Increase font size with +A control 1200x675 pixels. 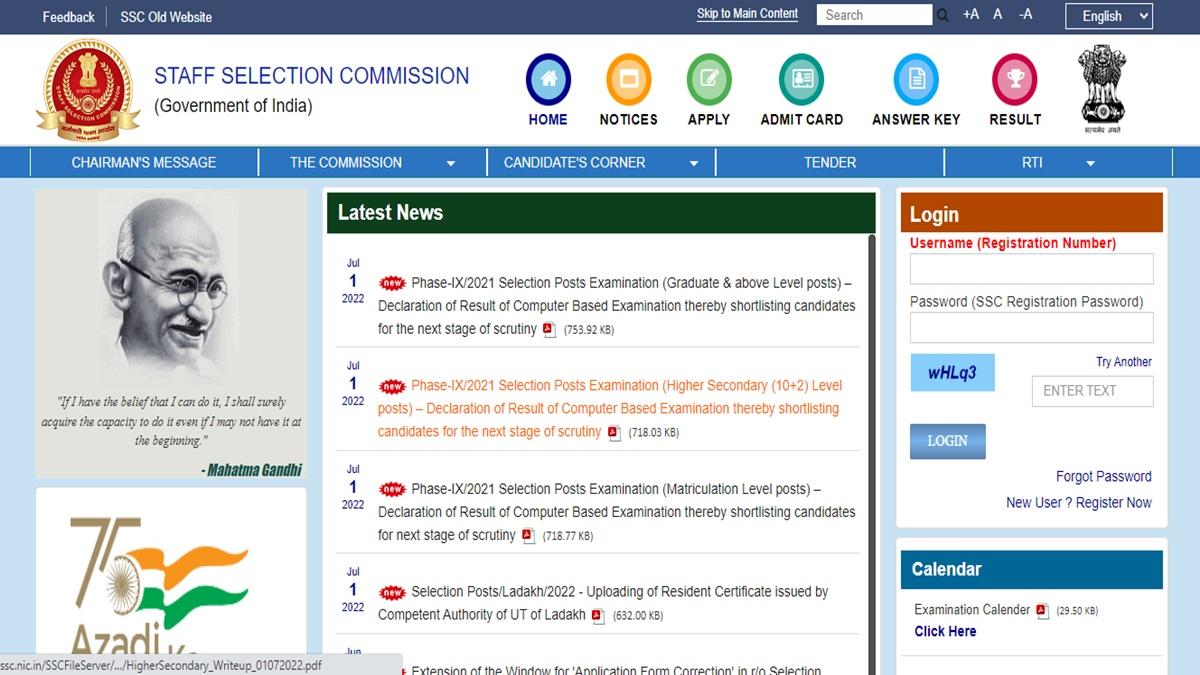970,14
